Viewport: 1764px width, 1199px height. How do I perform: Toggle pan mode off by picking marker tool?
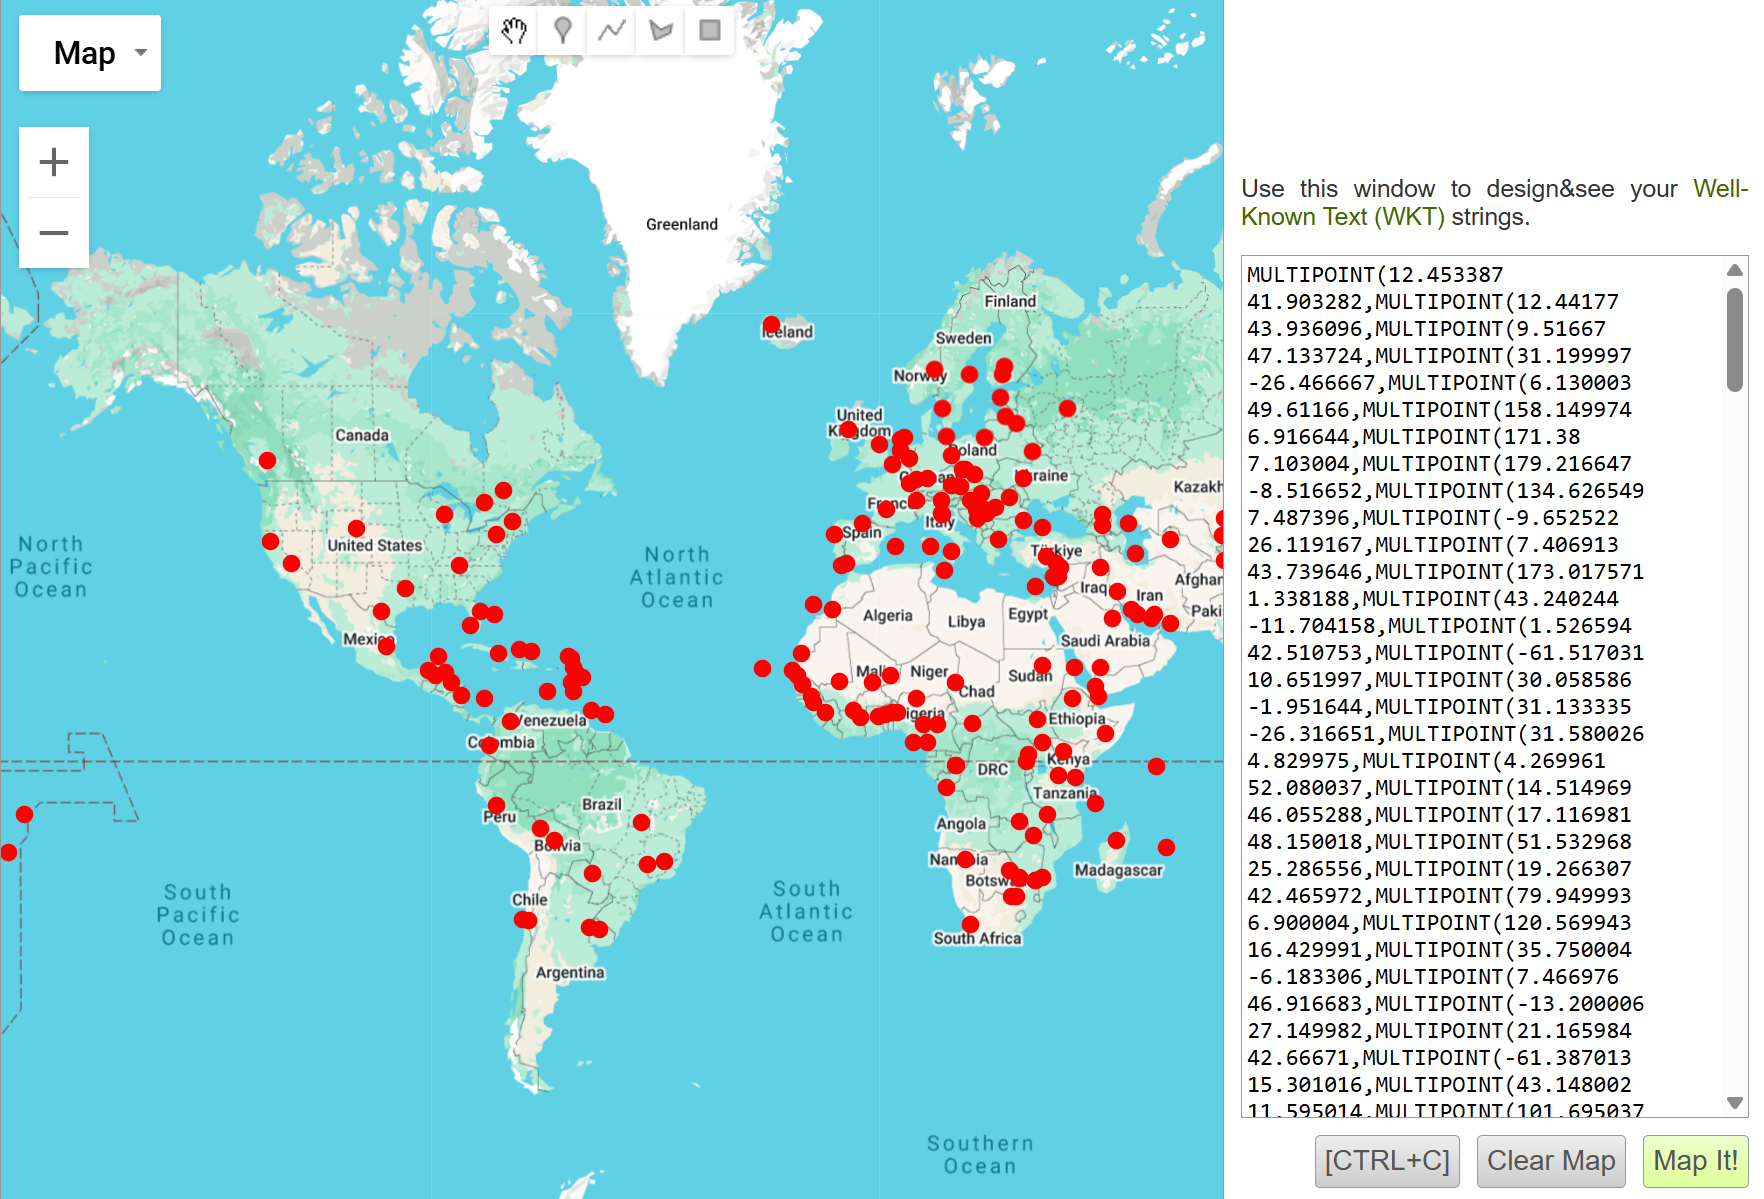(561, 30)
